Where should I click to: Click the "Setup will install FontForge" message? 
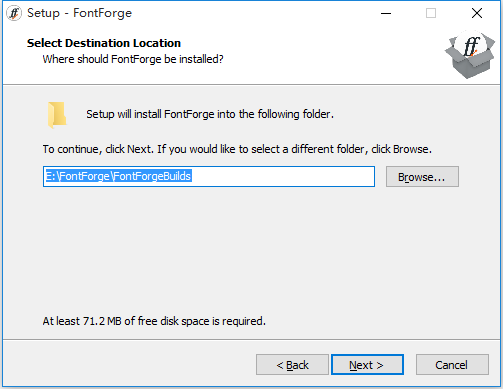(210, 114)
